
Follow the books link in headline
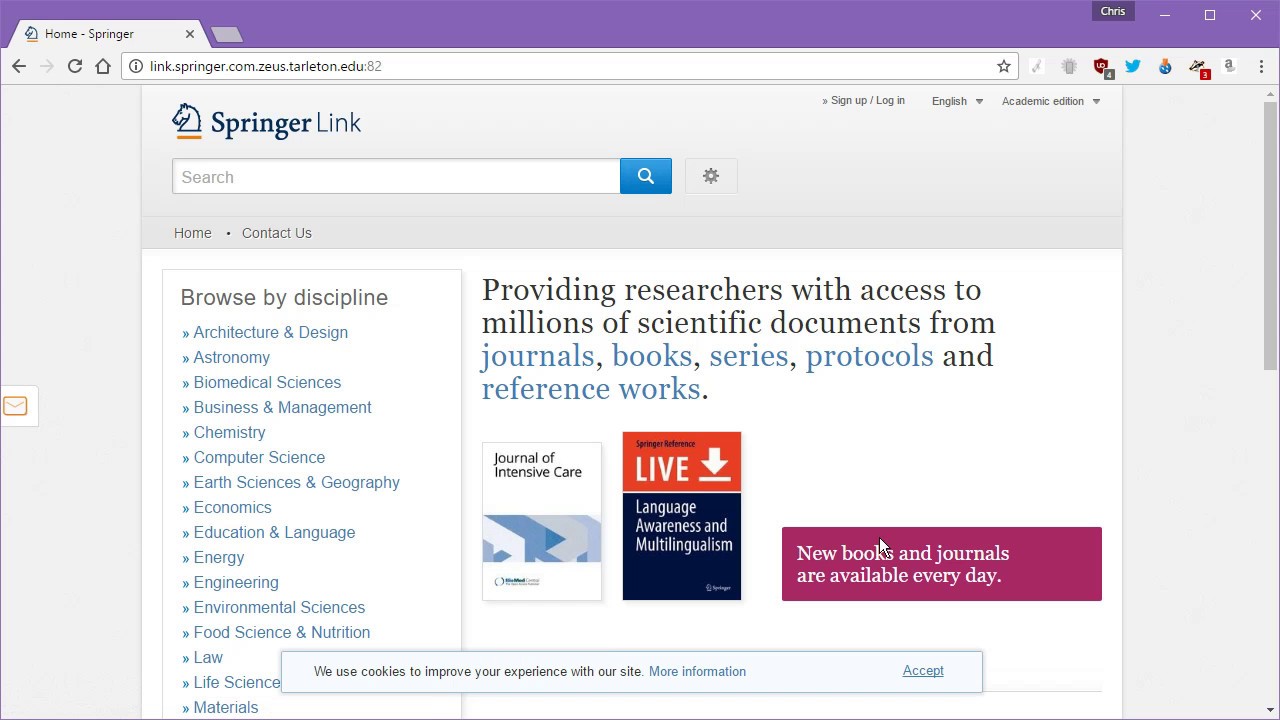pos(652,356)
